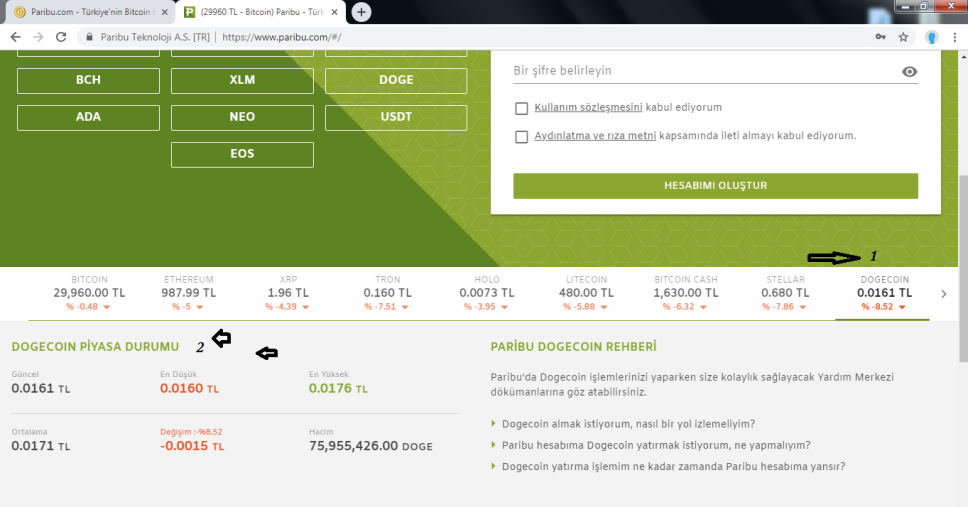This screenshot has width=968, height=507.
Task: Select the USDT coin button
Action: point(396,117)
